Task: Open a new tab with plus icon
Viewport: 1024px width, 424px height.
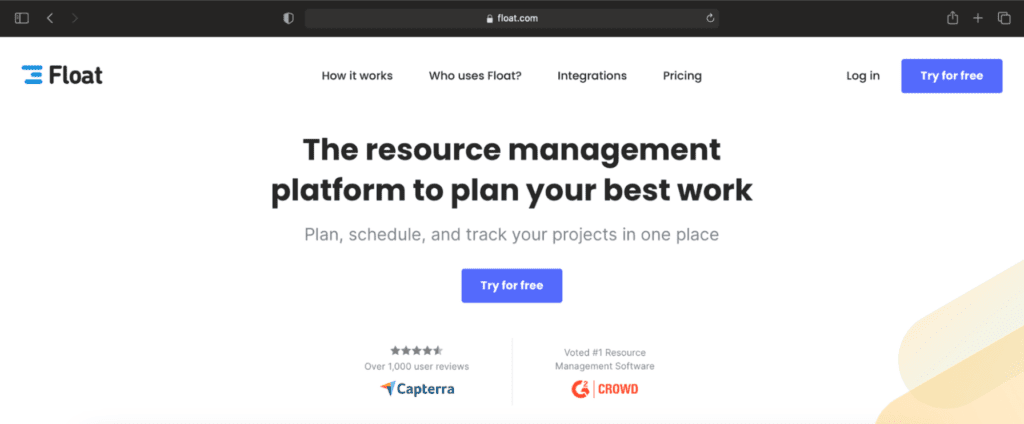Action: [978, 18]
